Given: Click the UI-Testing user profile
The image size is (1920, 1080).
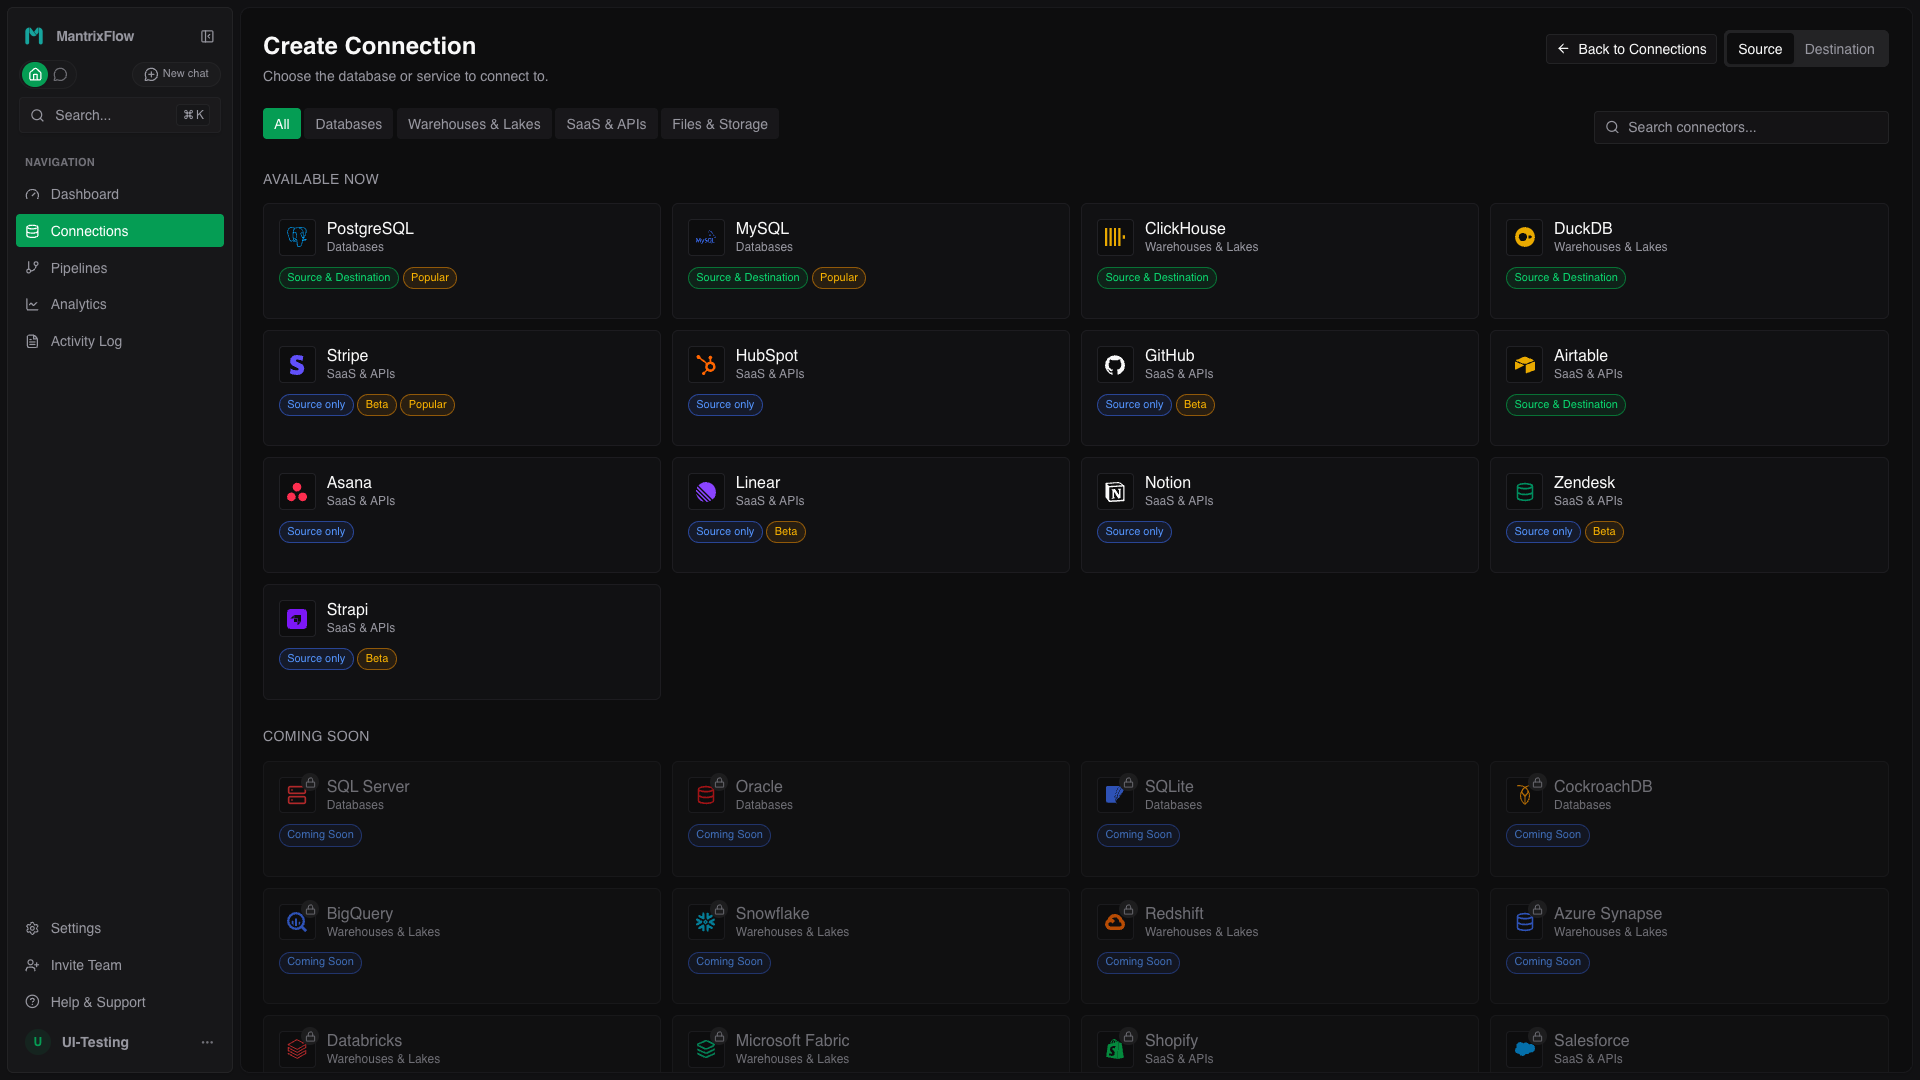Looking at the screenshot, I should click(x=95, y=1042).
